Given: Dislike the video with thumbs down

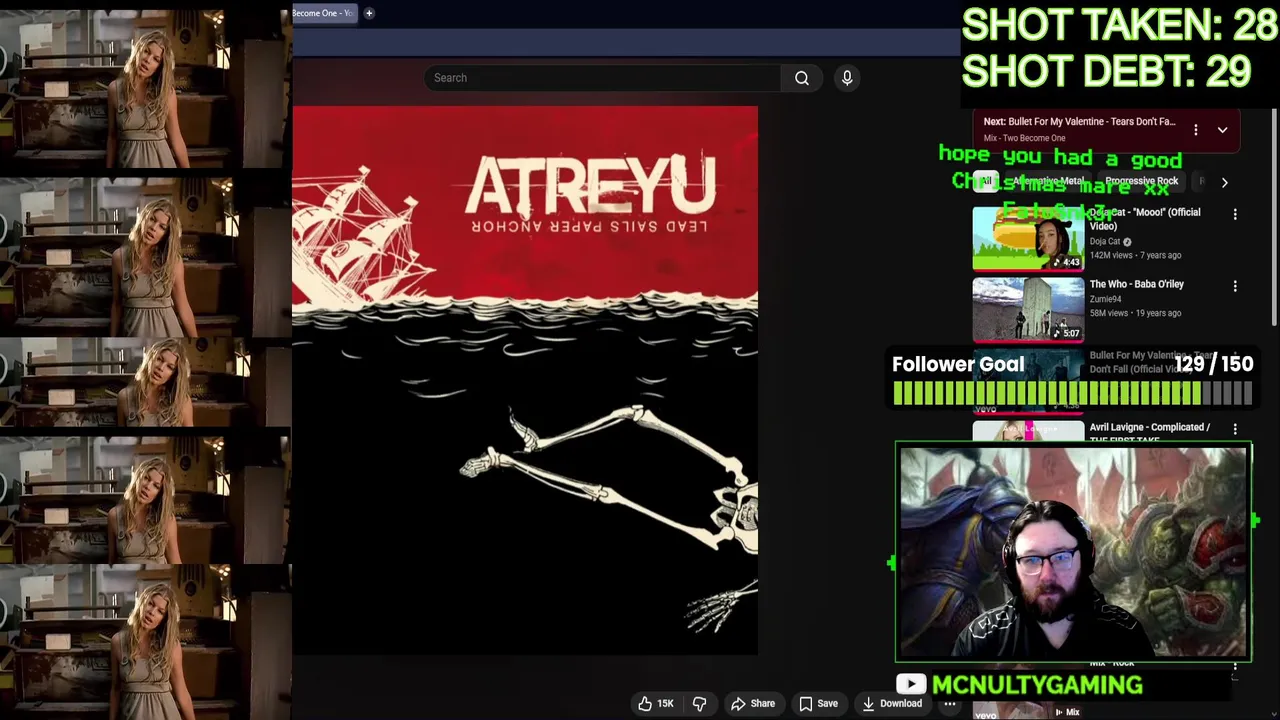Looking at the screenshot, I should [700, 703].
